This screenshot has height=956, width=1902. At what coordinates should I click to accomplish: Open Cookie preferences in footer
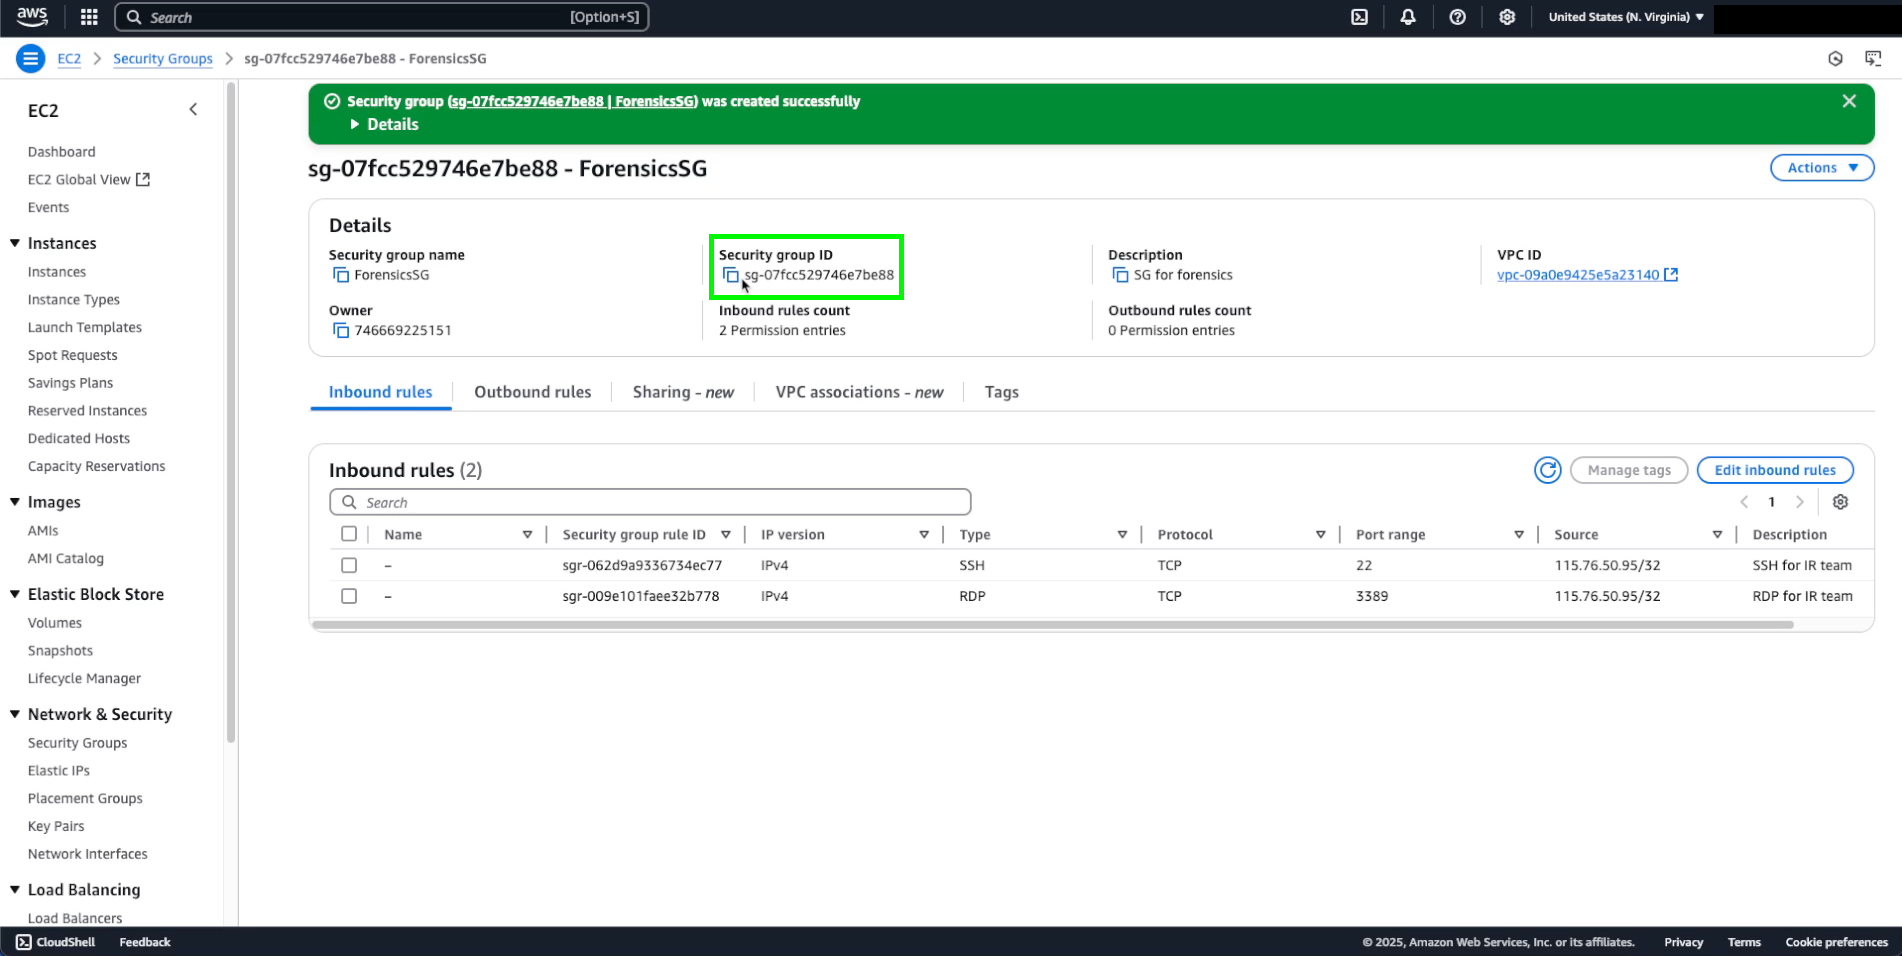1836,942
